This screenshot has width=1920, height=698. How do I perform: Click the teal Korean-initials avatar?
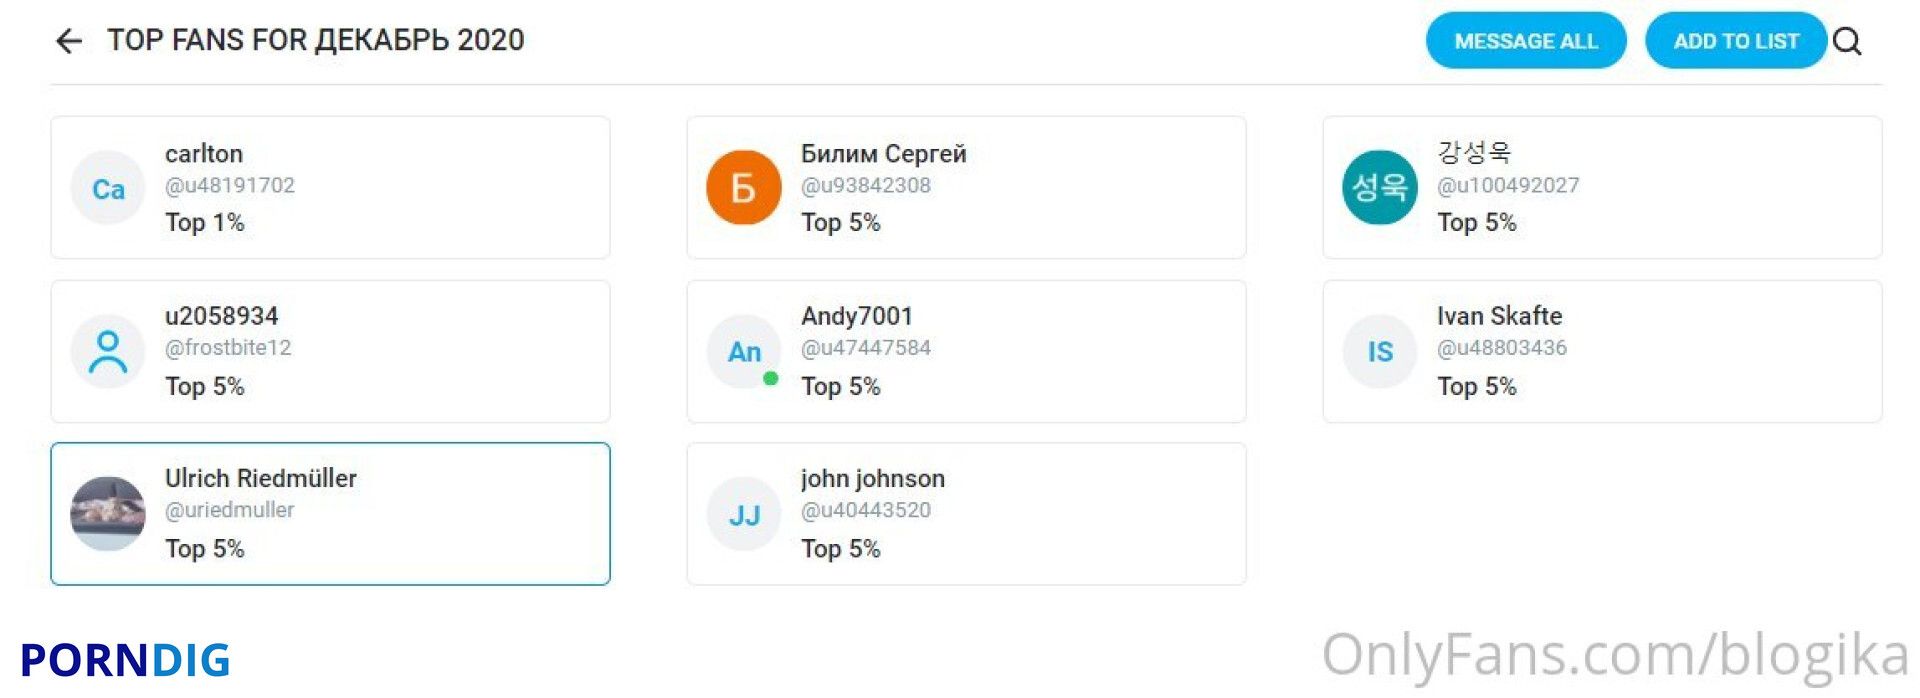pos(1380,188)
